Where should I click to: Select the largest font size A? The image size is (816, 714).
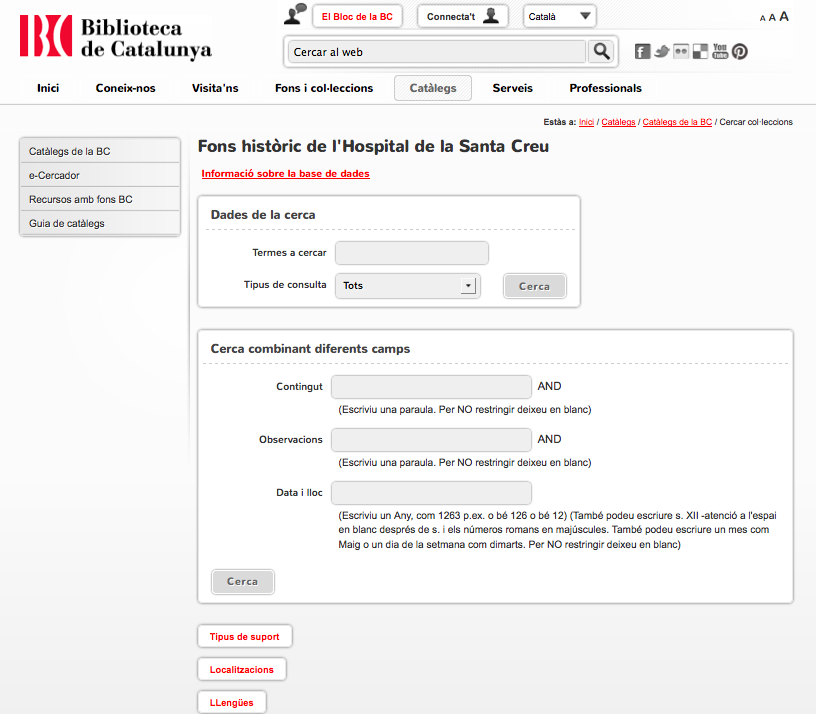pos(784,16)
